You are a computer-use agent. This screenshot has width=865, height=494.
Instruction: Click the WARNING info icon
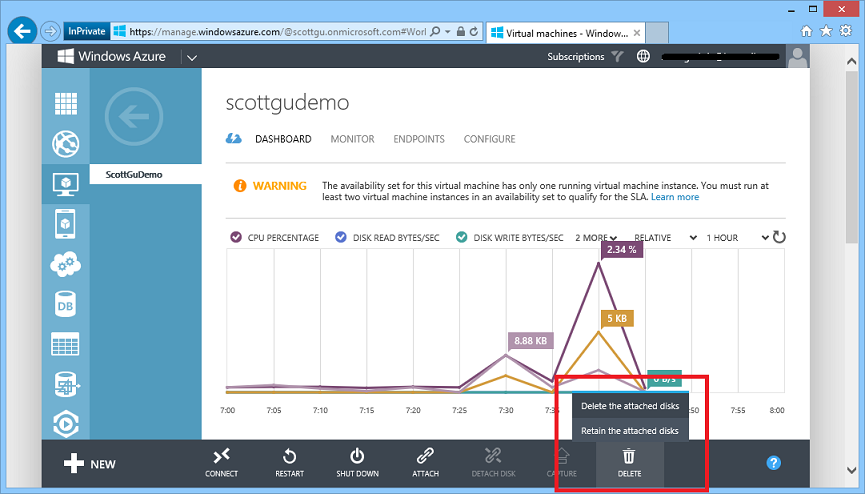tap(239, 186)
